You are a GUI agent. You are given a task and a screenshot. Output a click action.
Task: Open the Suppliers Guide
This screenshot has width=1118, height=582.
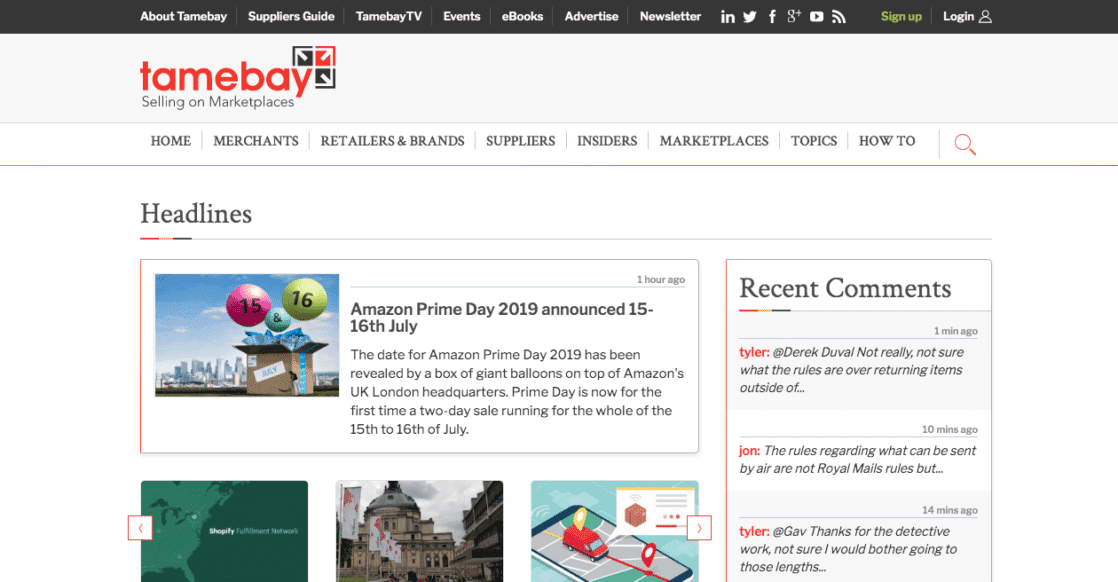coord(291,16)
